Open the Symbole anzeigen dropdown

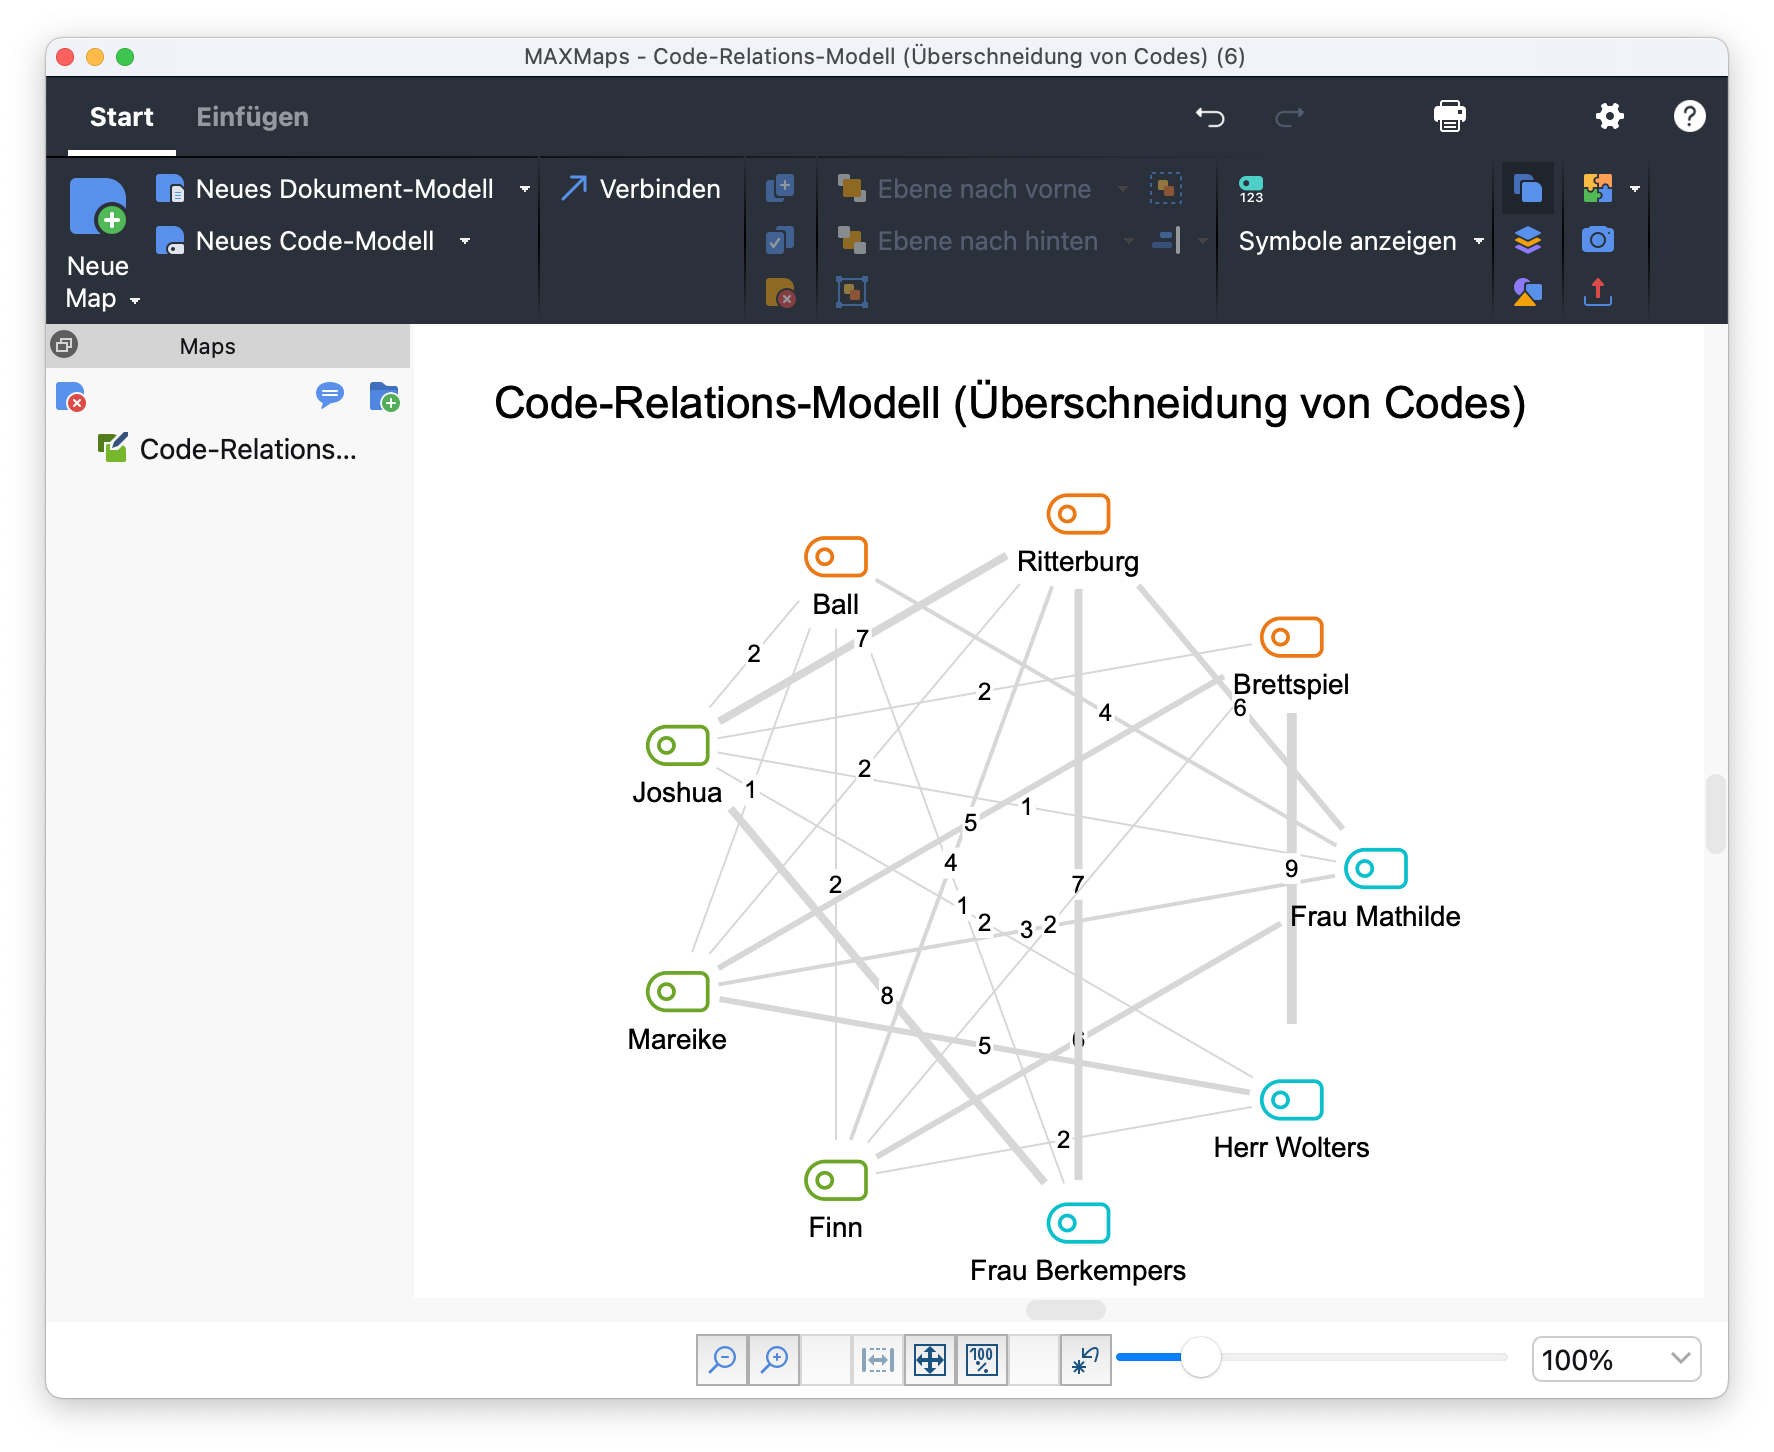click(1362, 241)
